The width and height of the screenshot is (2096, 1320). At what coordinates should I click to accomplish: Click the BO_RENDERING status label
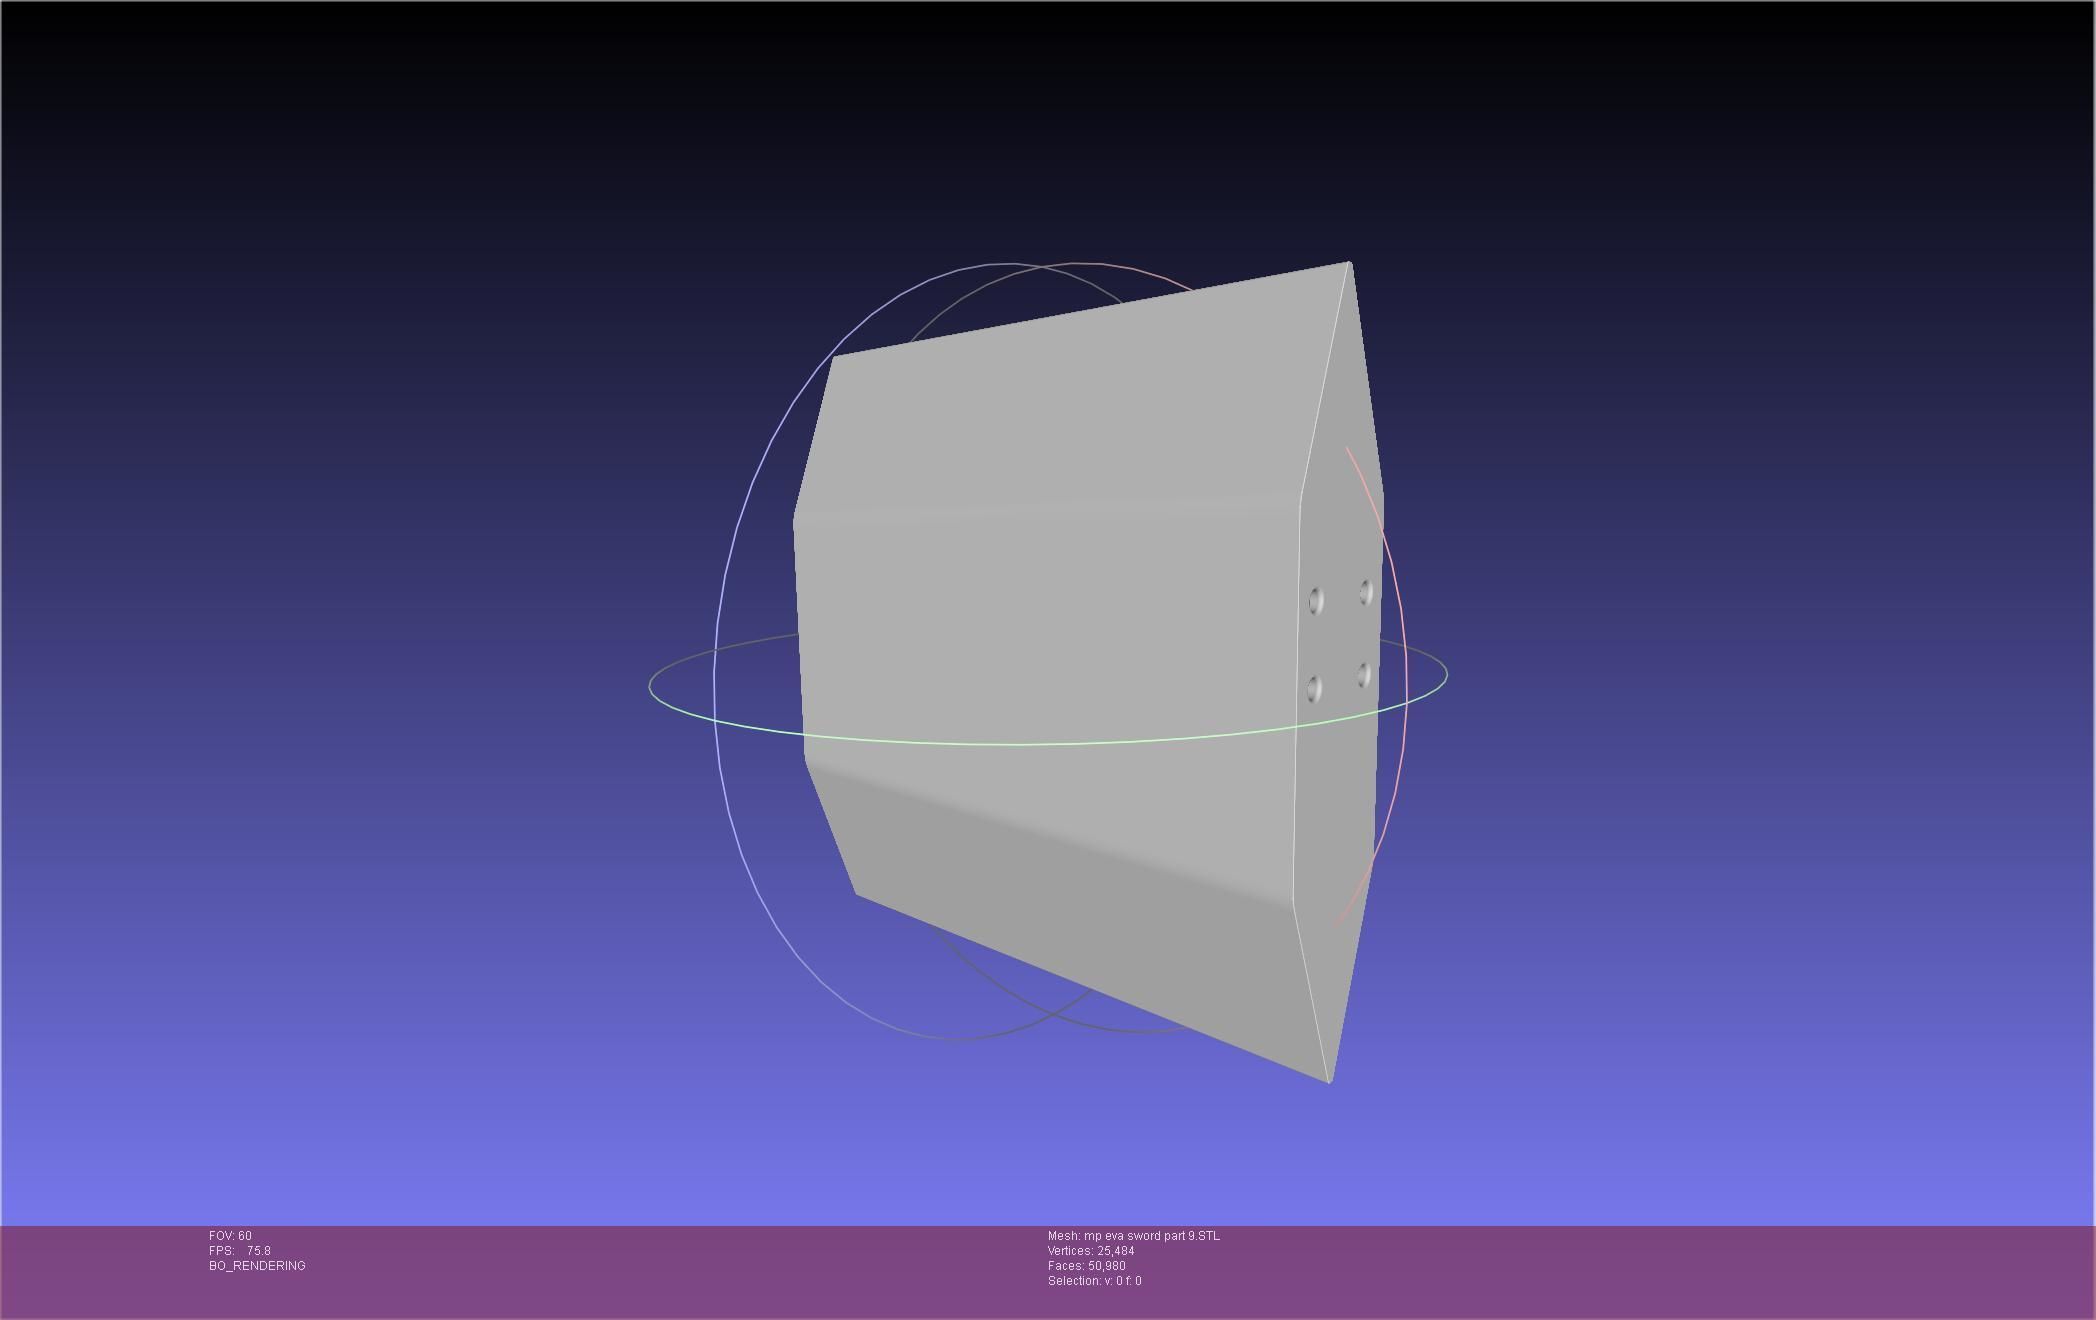pyautogui.click(x=257, y=1266)
